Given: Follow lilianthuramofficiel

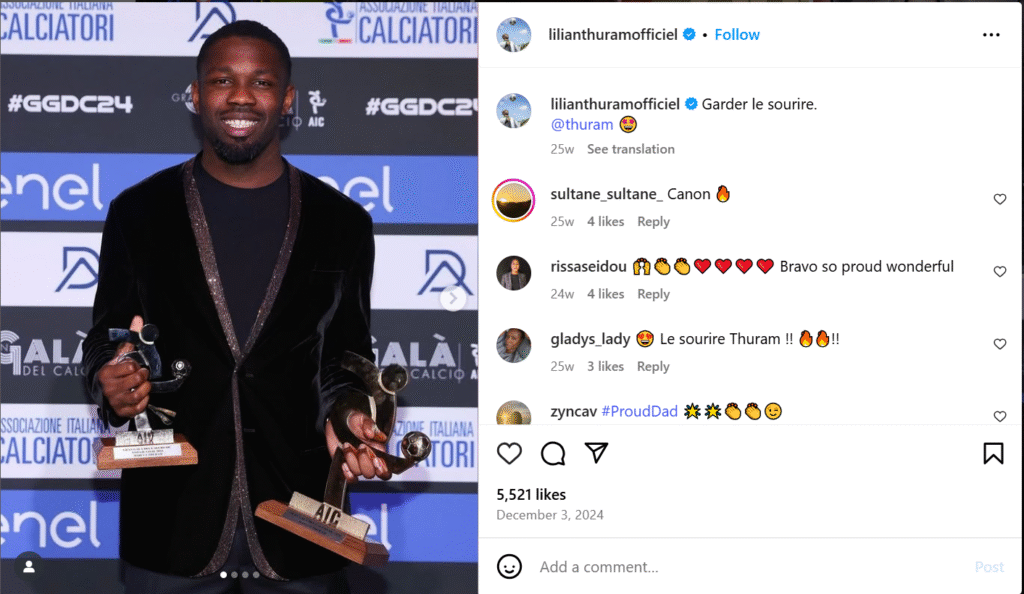Looking at the screenshot, I should click(x=737, y=35).
